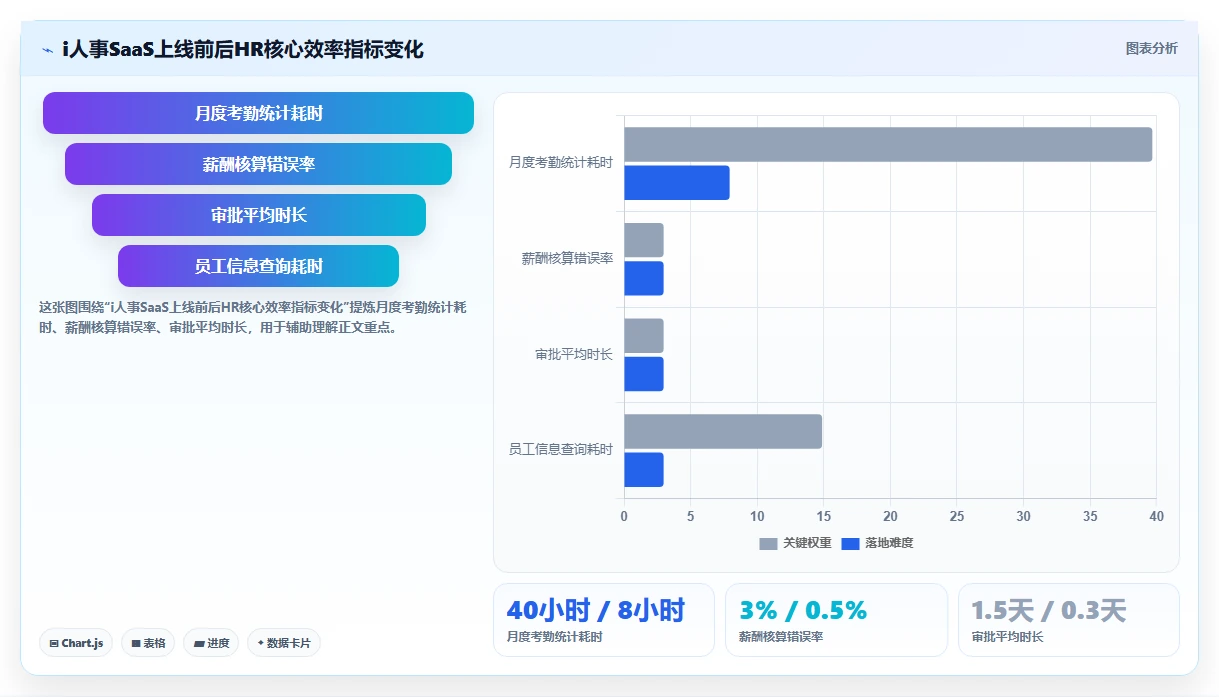Screen dimensions: 1219x697
Task: Select the 审批平均时长 funnel stage
Action: pos(258,215)
